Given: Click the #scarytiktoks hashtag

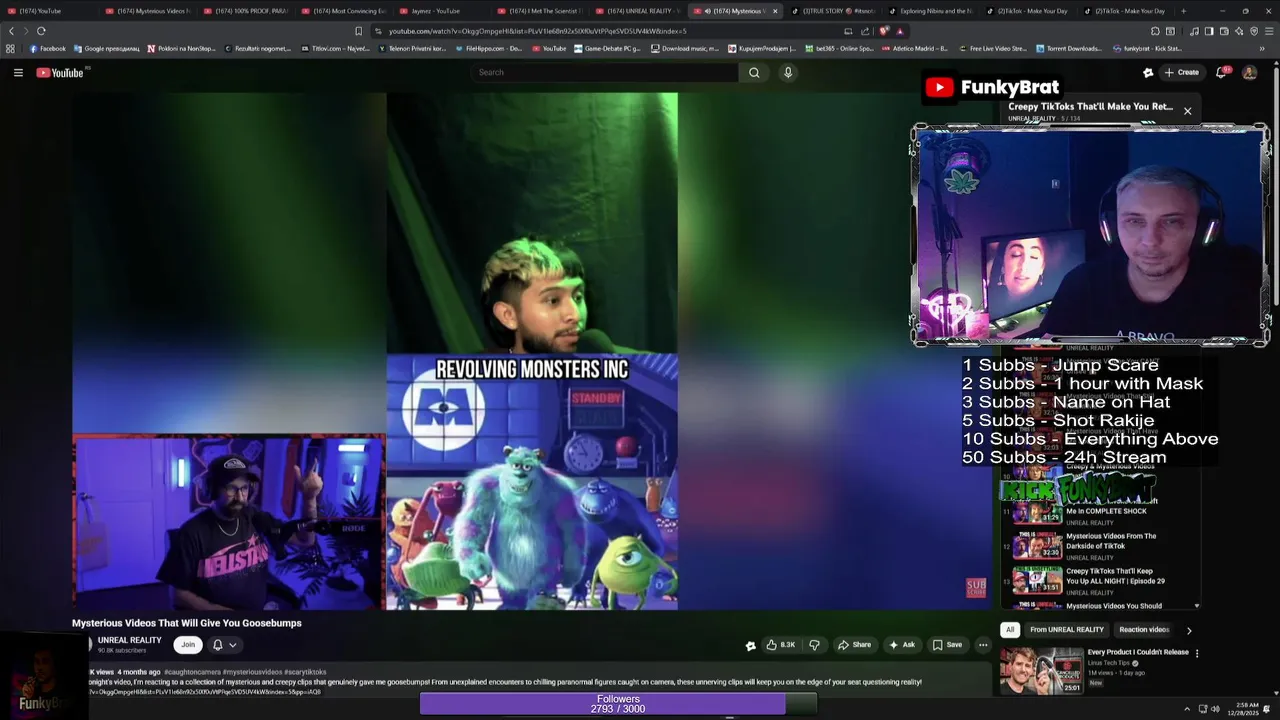Looking at the screenshot, I should (x=305, y=672).
